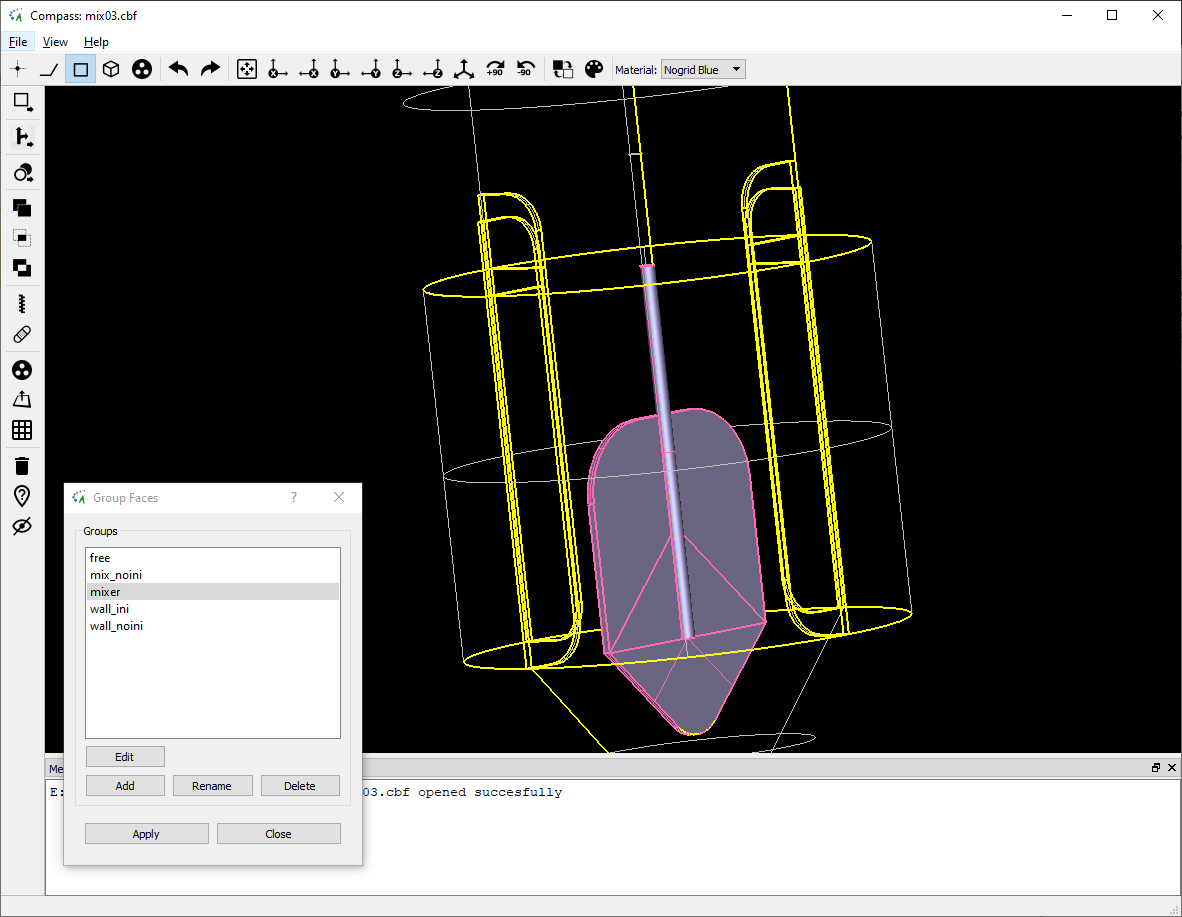Switch to isometric axis view

coord(464,69)
